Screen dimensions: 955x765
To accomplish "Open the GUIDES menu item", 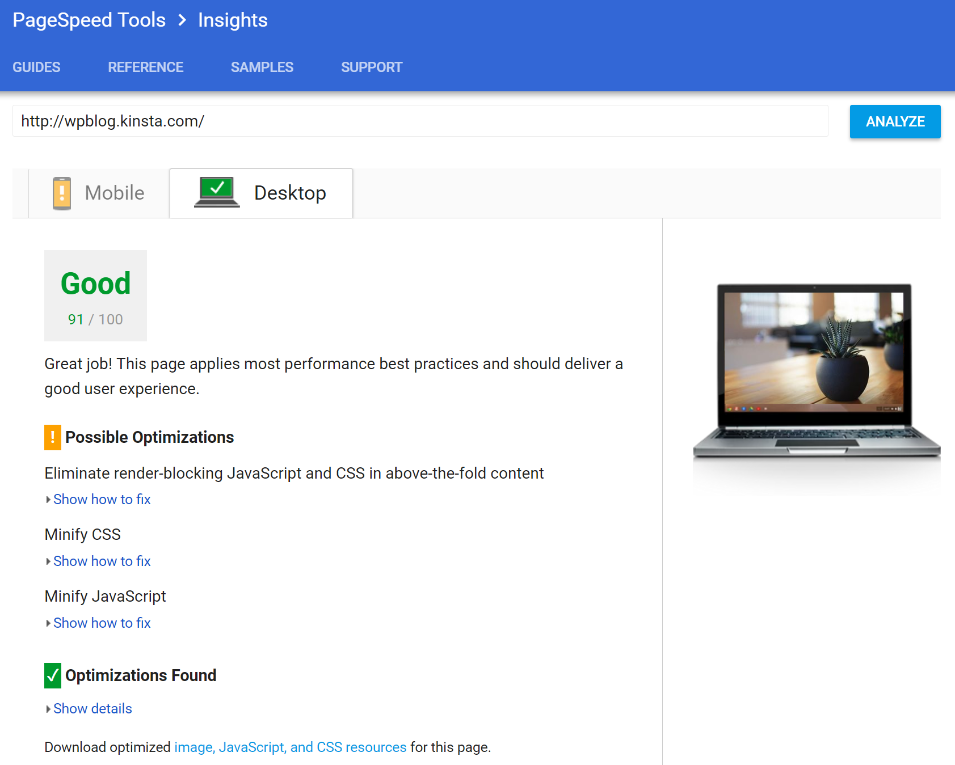I will click(x=37, y=67).
